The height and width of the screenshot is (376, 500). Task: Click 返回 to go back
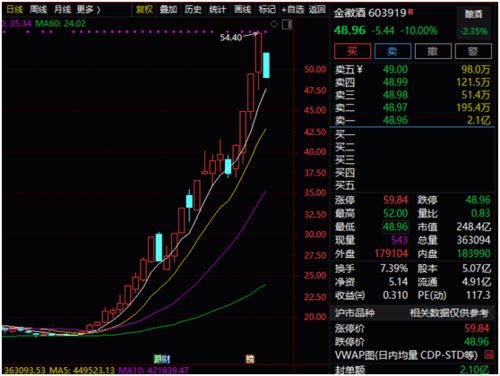pos(317,9)
